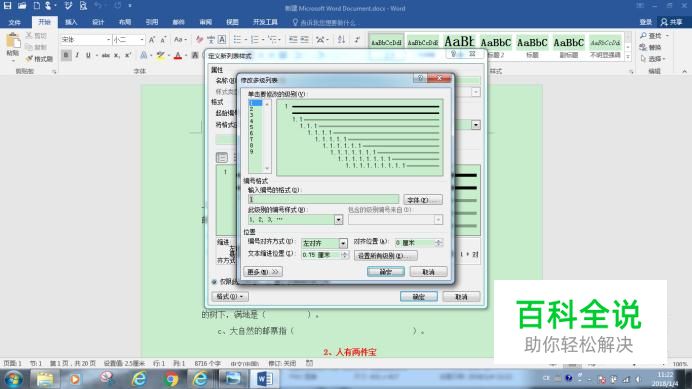Click the Copy icon in clipboard group
692x389 pixels.
click(29, 47)
